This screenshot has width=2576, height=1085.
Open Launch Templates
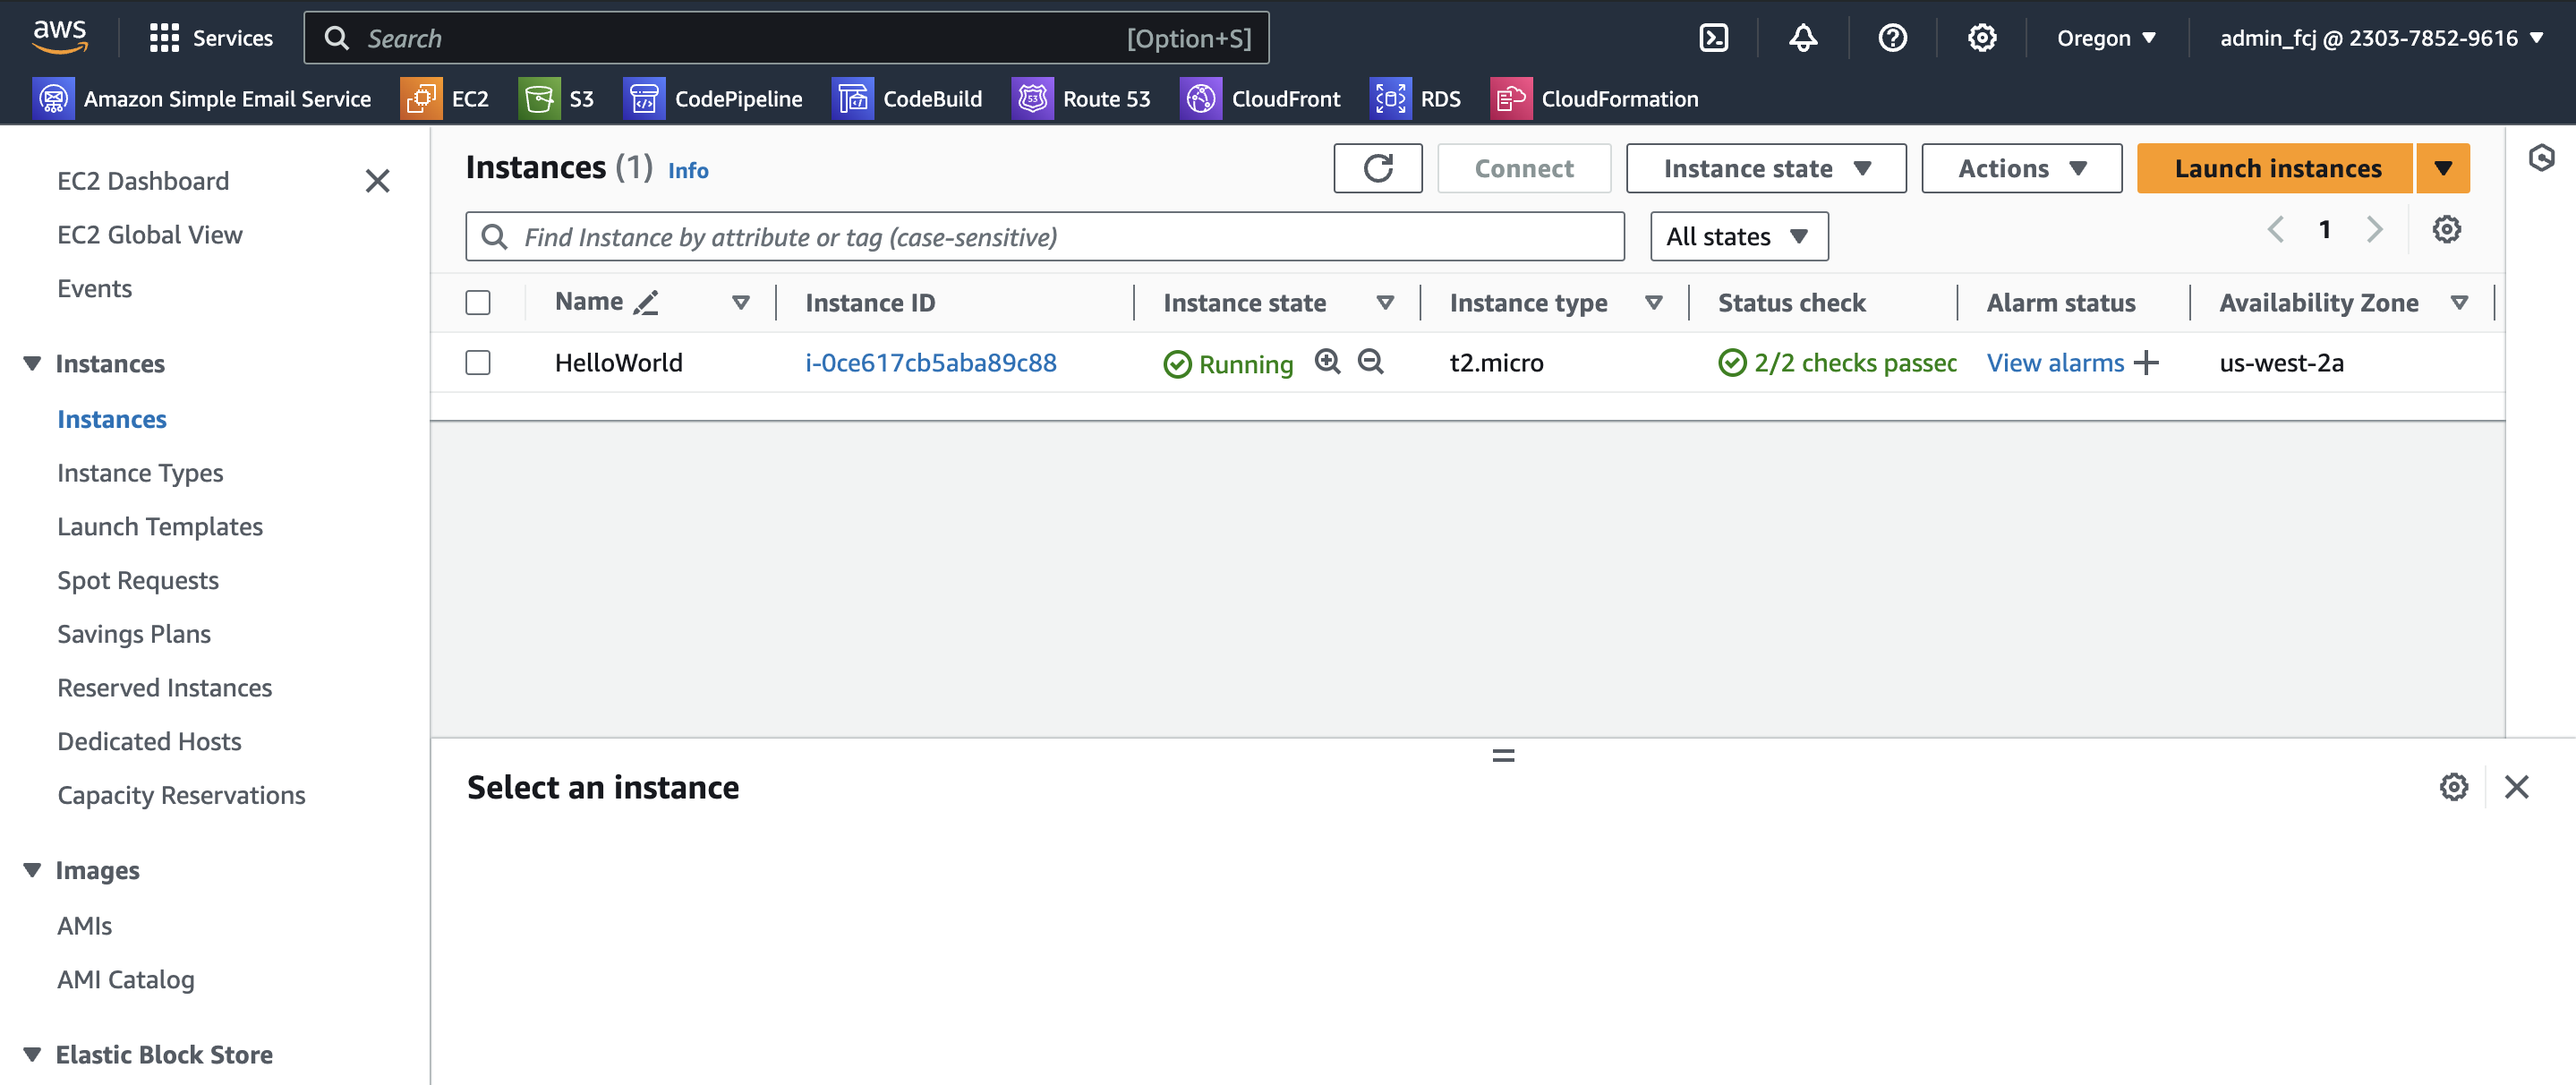pyautogui.click(x=160, y=526)
